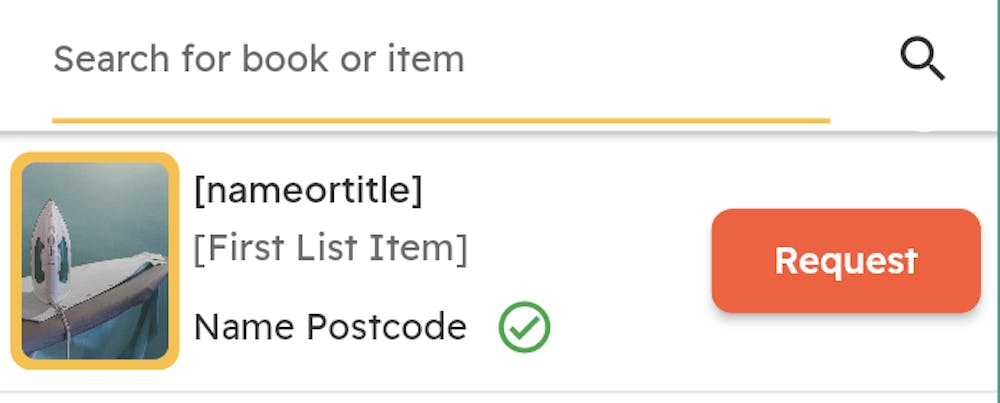Screen dimensions: 1000x403
Task: Click the grey [First List Item] line
Action: click(x=330, y=249)
